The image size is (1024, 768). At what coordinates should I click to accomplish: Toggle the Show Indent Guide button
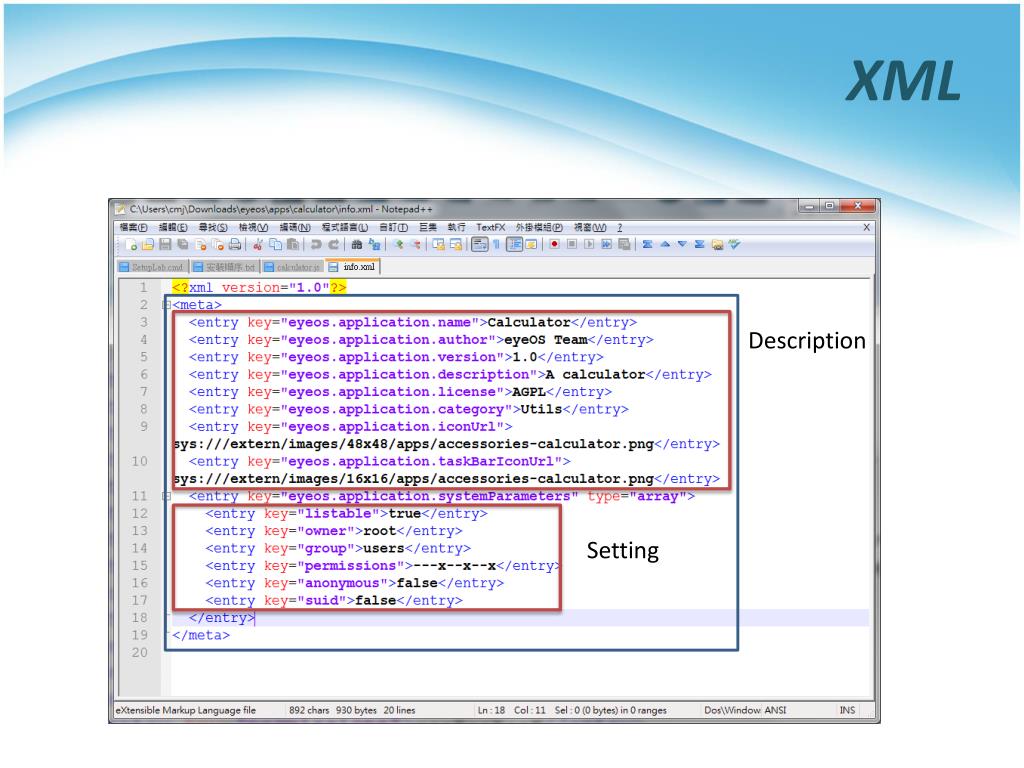[x=515, y=245]
